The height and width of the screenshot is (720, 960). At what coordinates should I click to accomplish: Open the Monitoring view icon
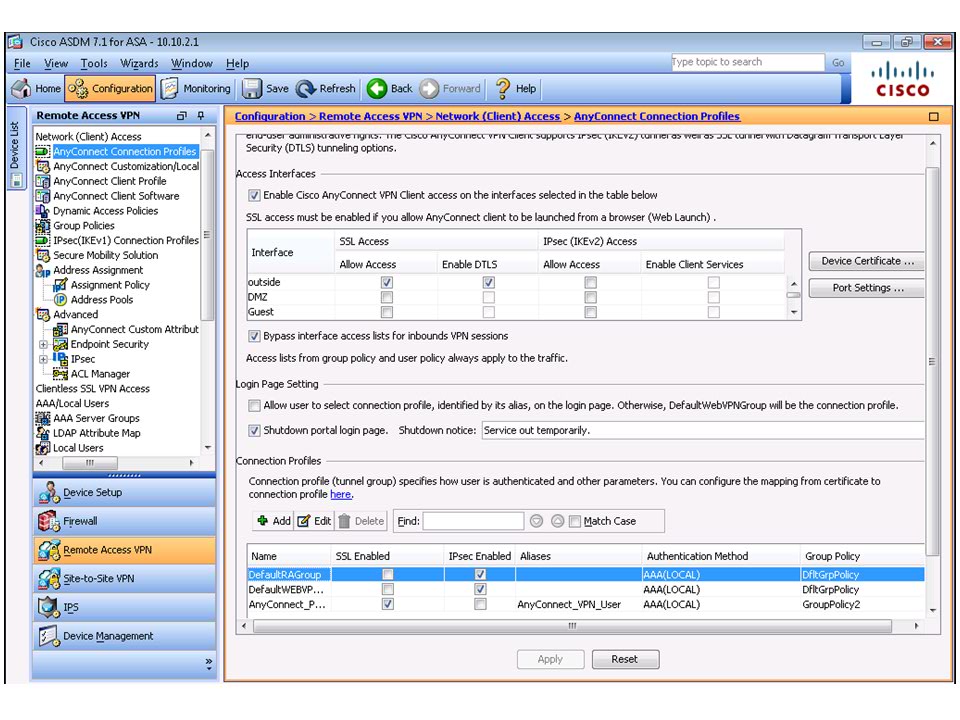pos(170,88)
